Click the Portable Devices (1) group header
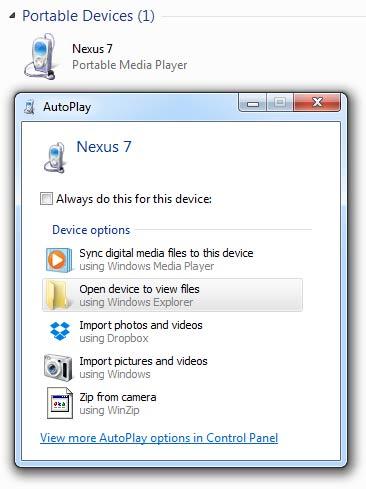Image resolution: width=366 pixels, height=489 pixels. tap(88, 16)
